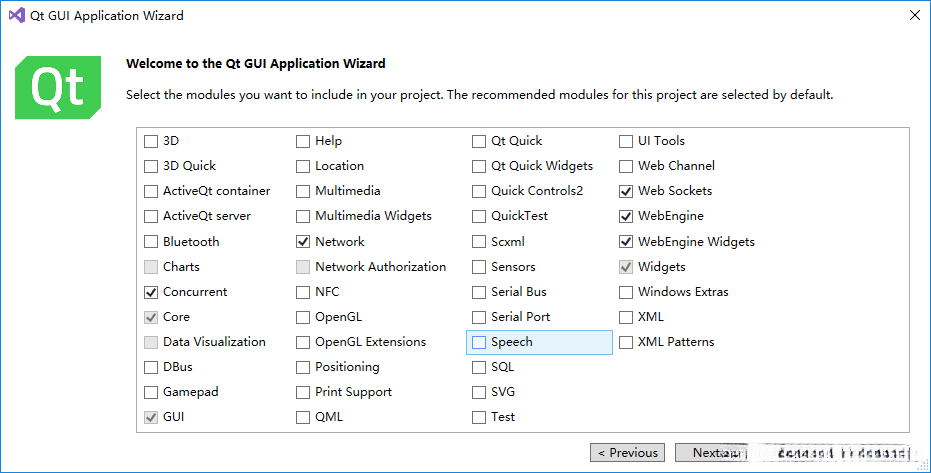Turn on the Qt Quick module
The image size is (931, 473).
pyautogui.click(x=479, y=141)
